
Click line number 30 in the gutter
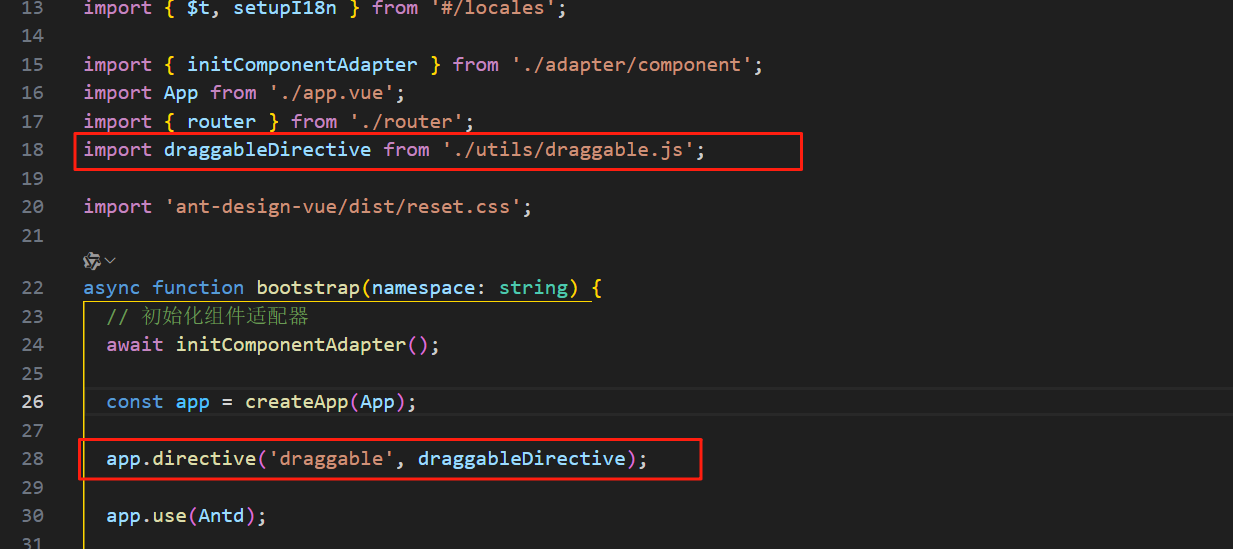(33, 516)
